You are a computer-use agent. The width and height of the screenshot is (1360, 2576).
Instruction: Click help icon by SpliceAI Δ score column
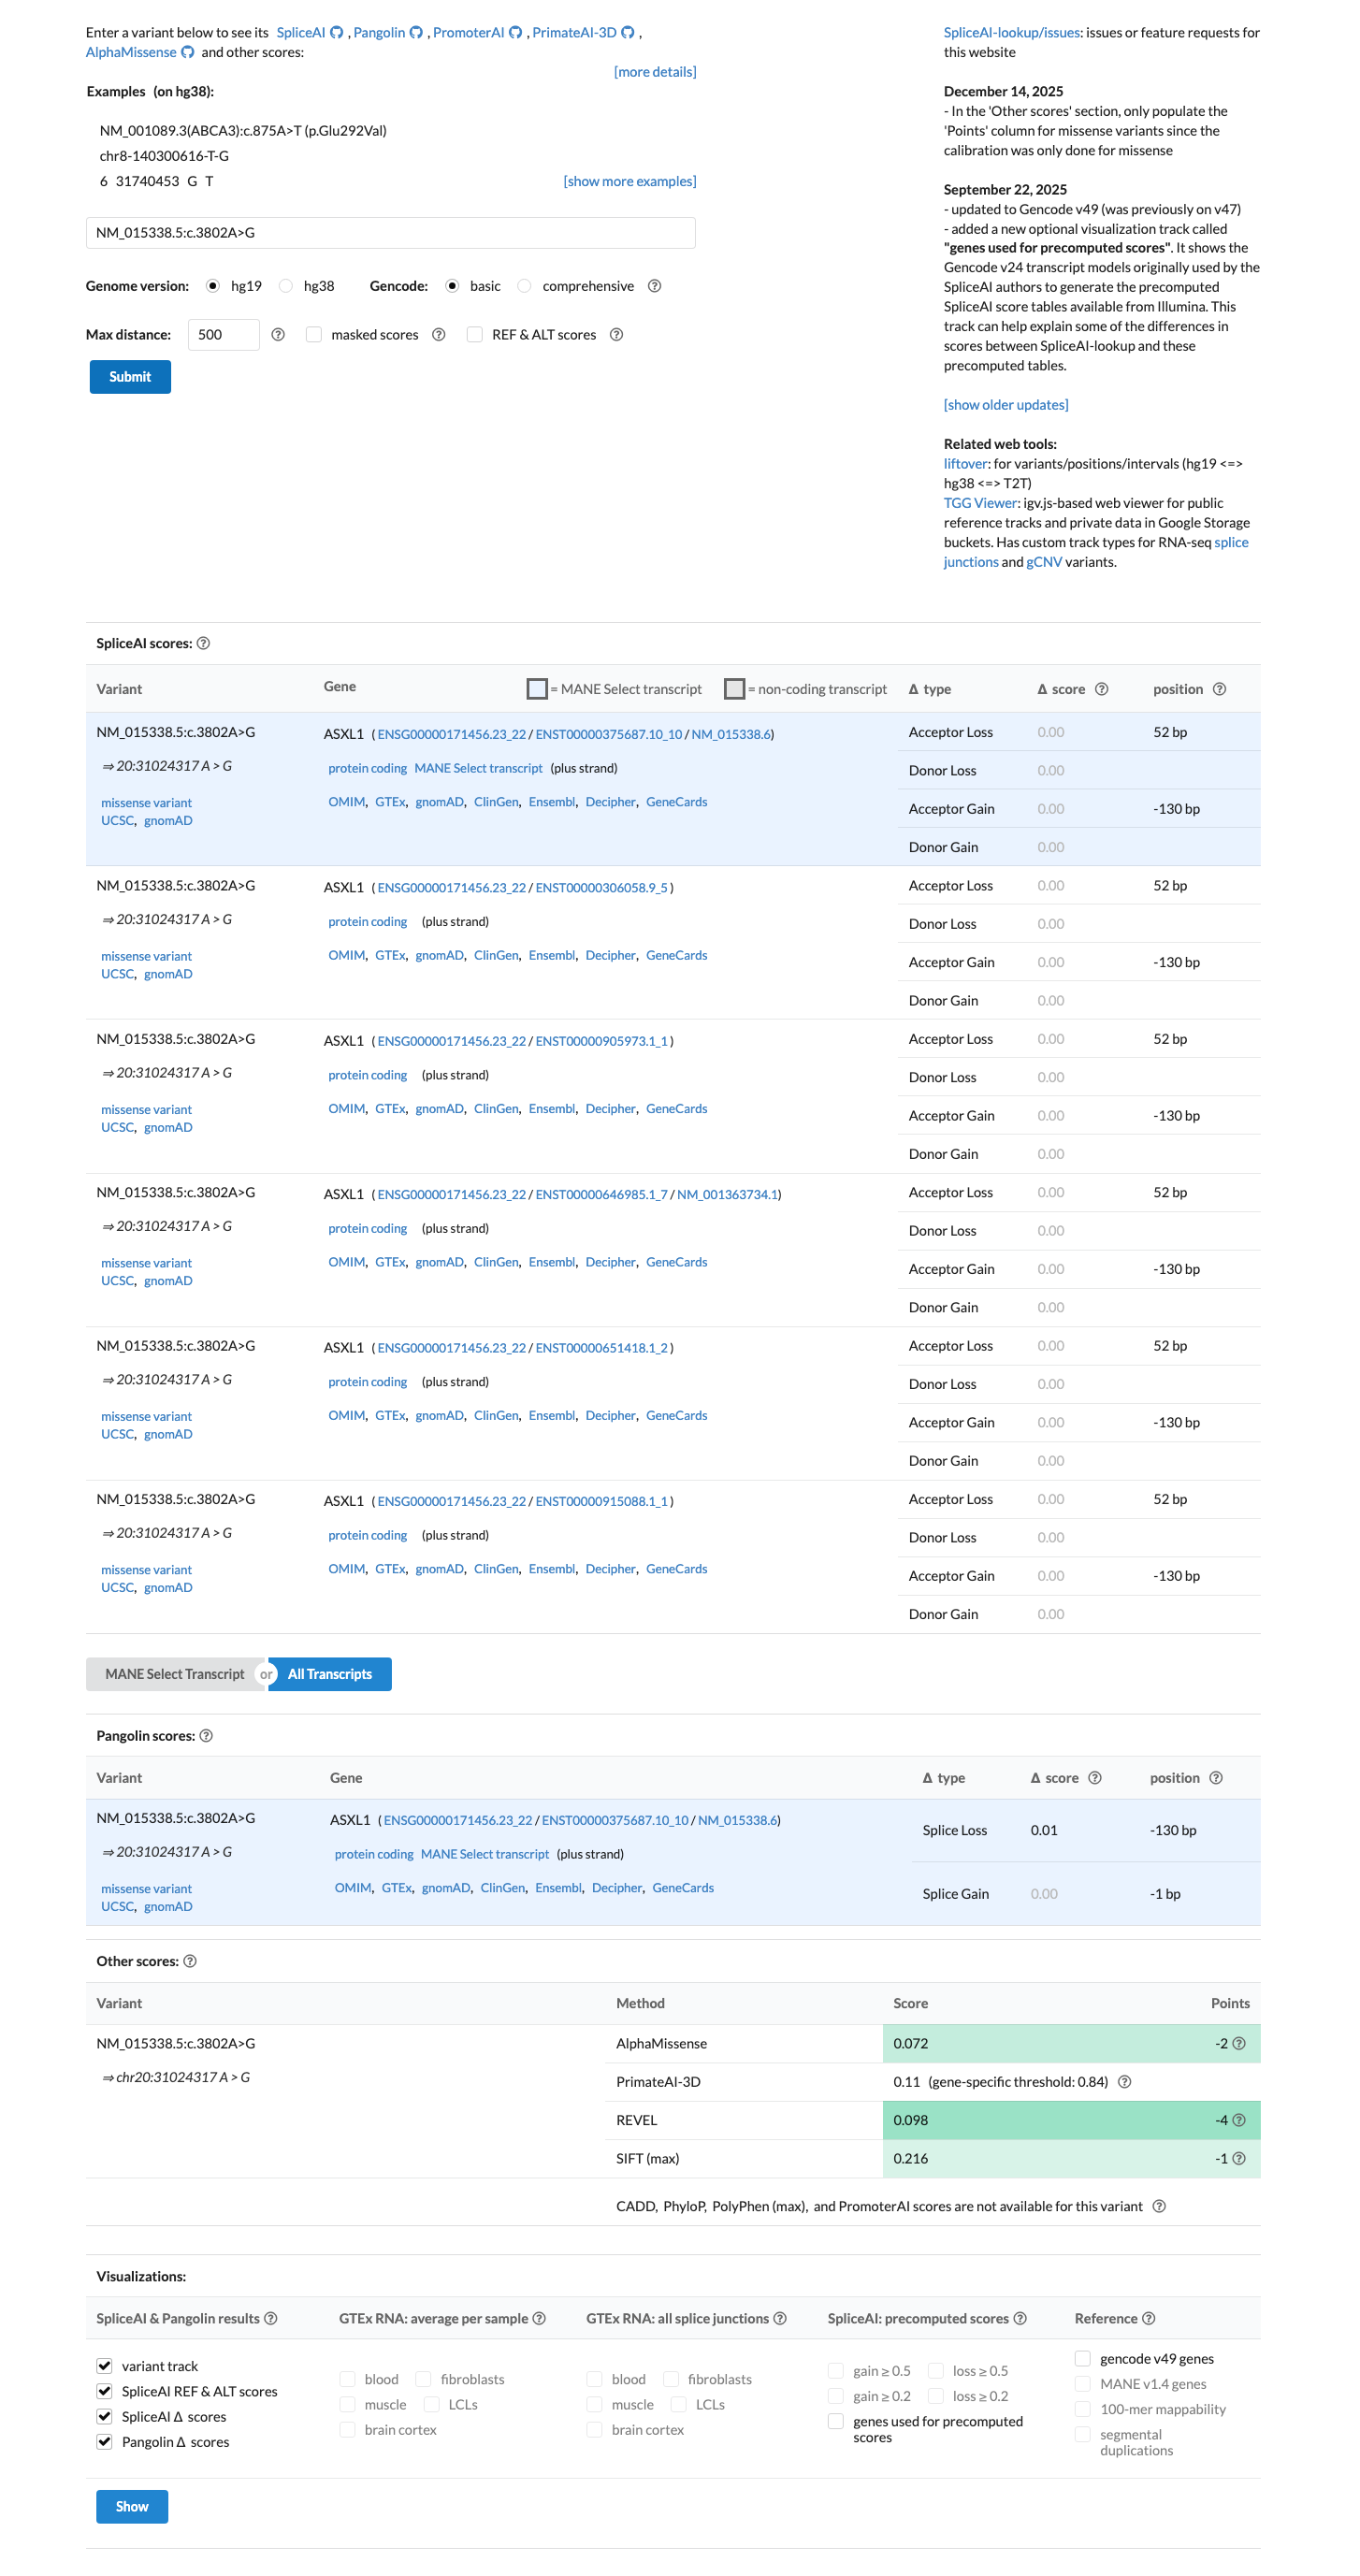[x=1101, y=689]
